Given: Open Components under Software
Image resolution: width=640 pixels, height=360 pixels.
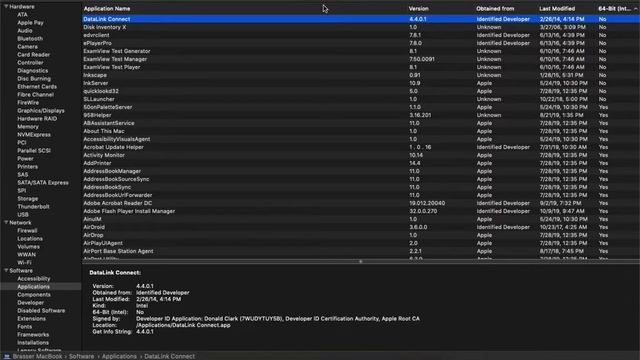Looking at the screenshot, I should pyautogui.click(x=34, y=295).
